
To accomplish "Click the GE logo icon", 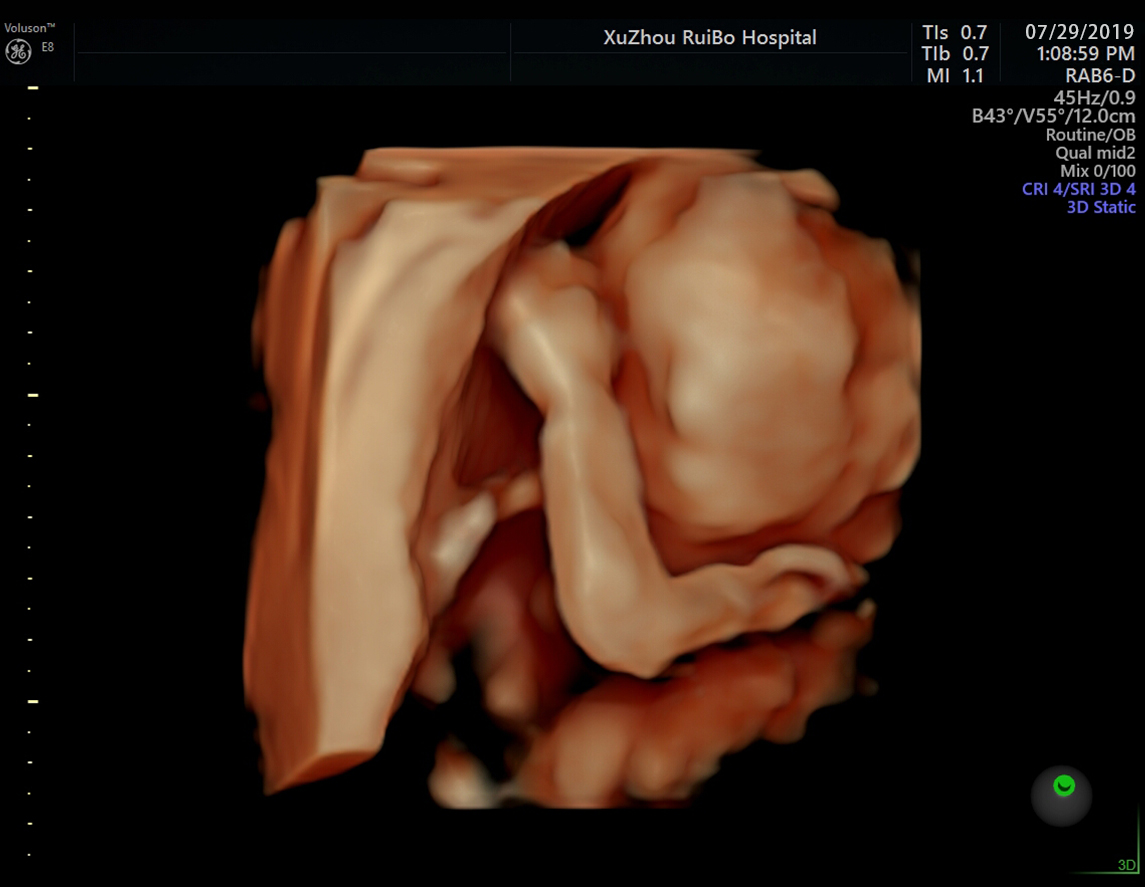I will click(x=18, y=51).
